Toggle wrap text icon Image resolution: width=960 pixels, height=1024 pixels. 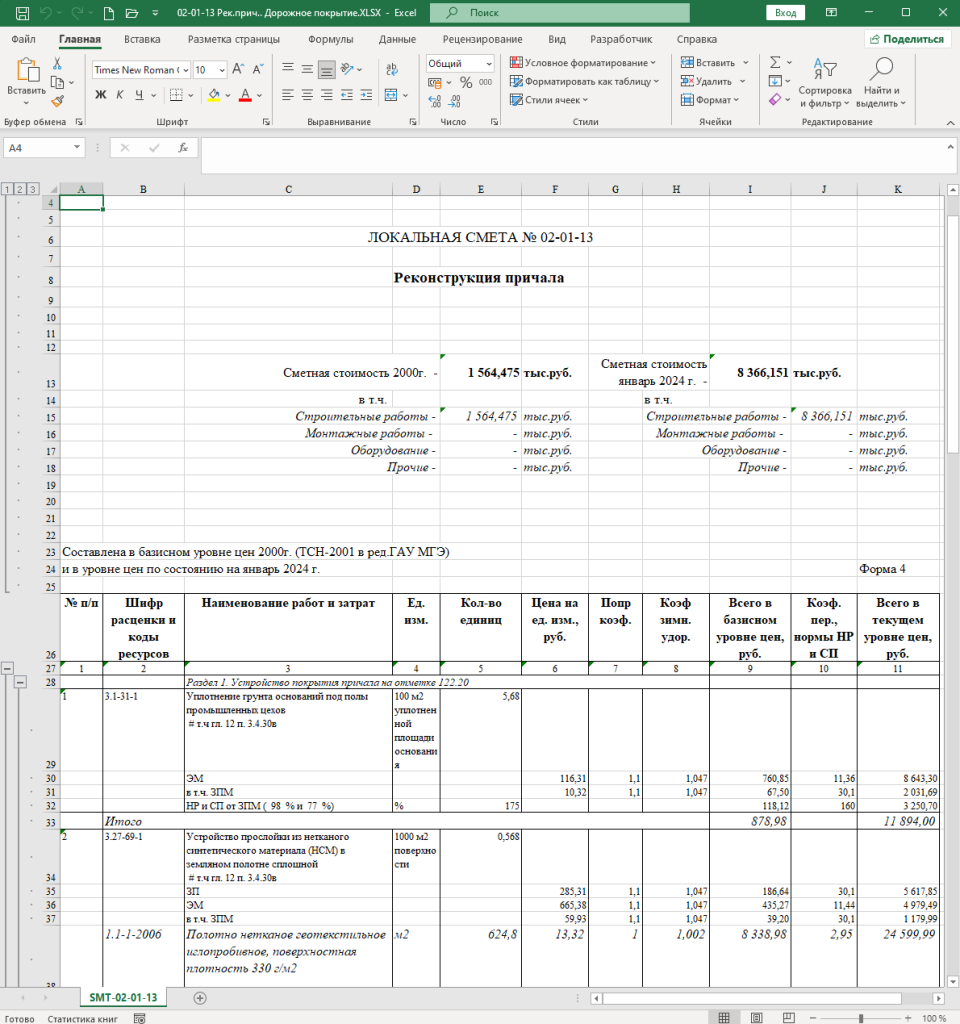(x=392, y=69)
